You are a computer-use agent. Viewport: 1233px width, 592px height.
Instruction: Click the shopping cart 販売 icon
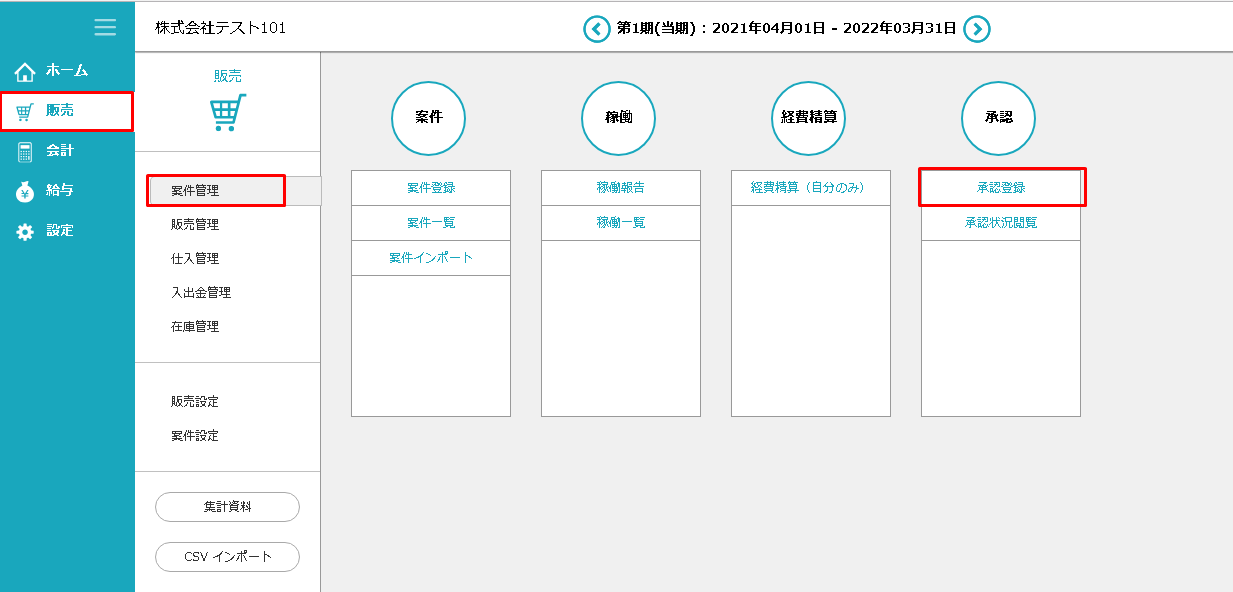click(228, 113)
